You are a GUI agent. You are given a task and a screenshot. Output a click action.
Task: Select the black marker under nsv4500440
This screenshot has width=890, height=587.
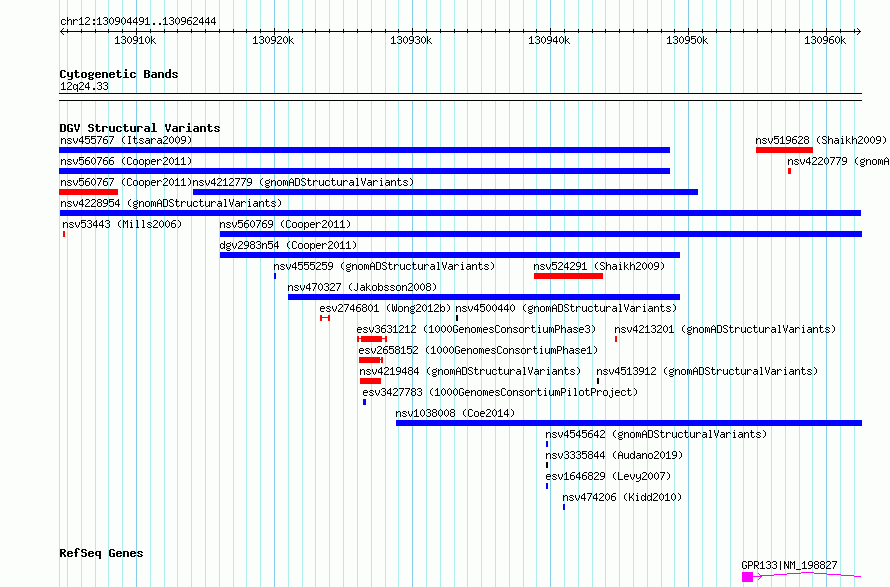point(457,318)
